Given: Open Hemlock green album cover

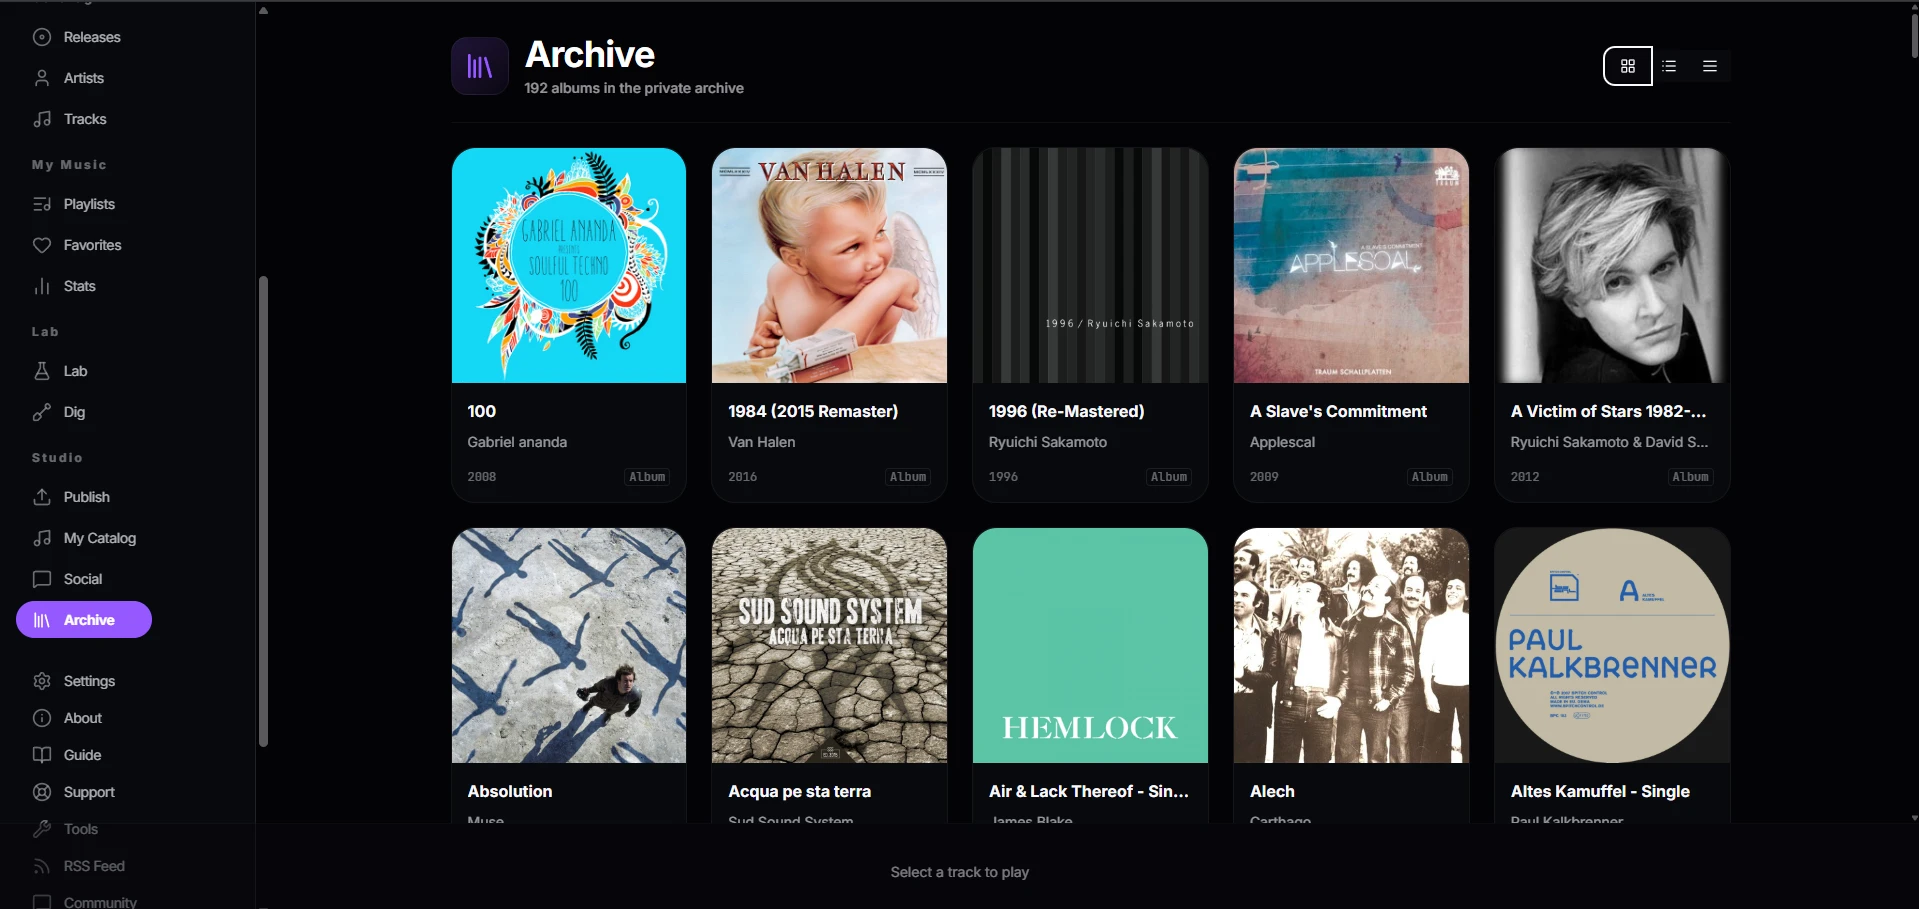Looking at the screenshot, I should 1090,646.
